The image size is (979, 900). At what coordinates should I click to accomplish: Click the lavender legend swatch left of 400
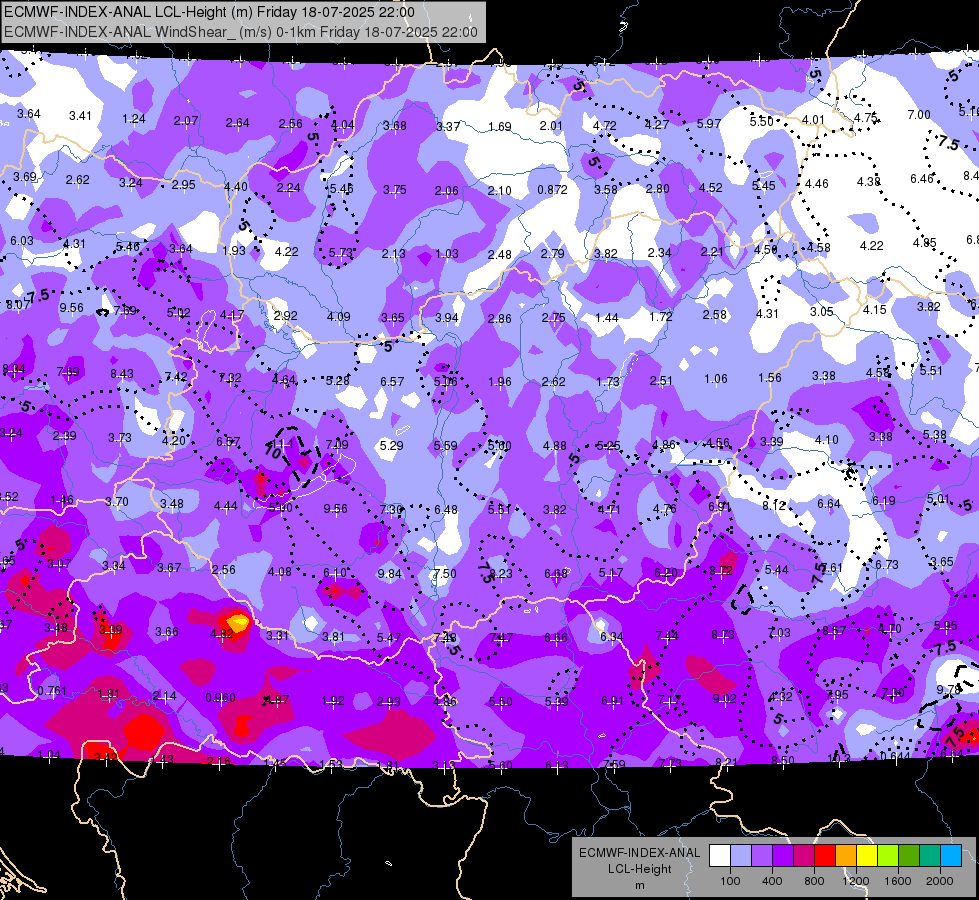(x=762, y=856)
